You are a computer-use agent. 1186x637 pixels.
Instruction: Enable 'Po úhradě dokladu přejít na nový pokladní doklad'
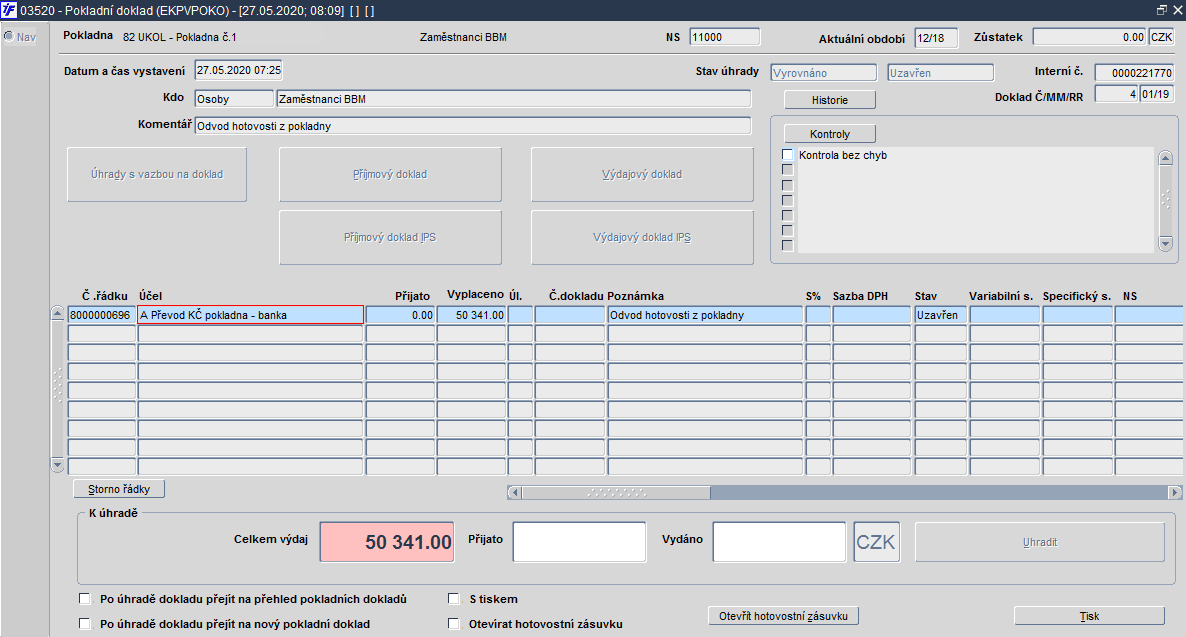coord(85,623)
